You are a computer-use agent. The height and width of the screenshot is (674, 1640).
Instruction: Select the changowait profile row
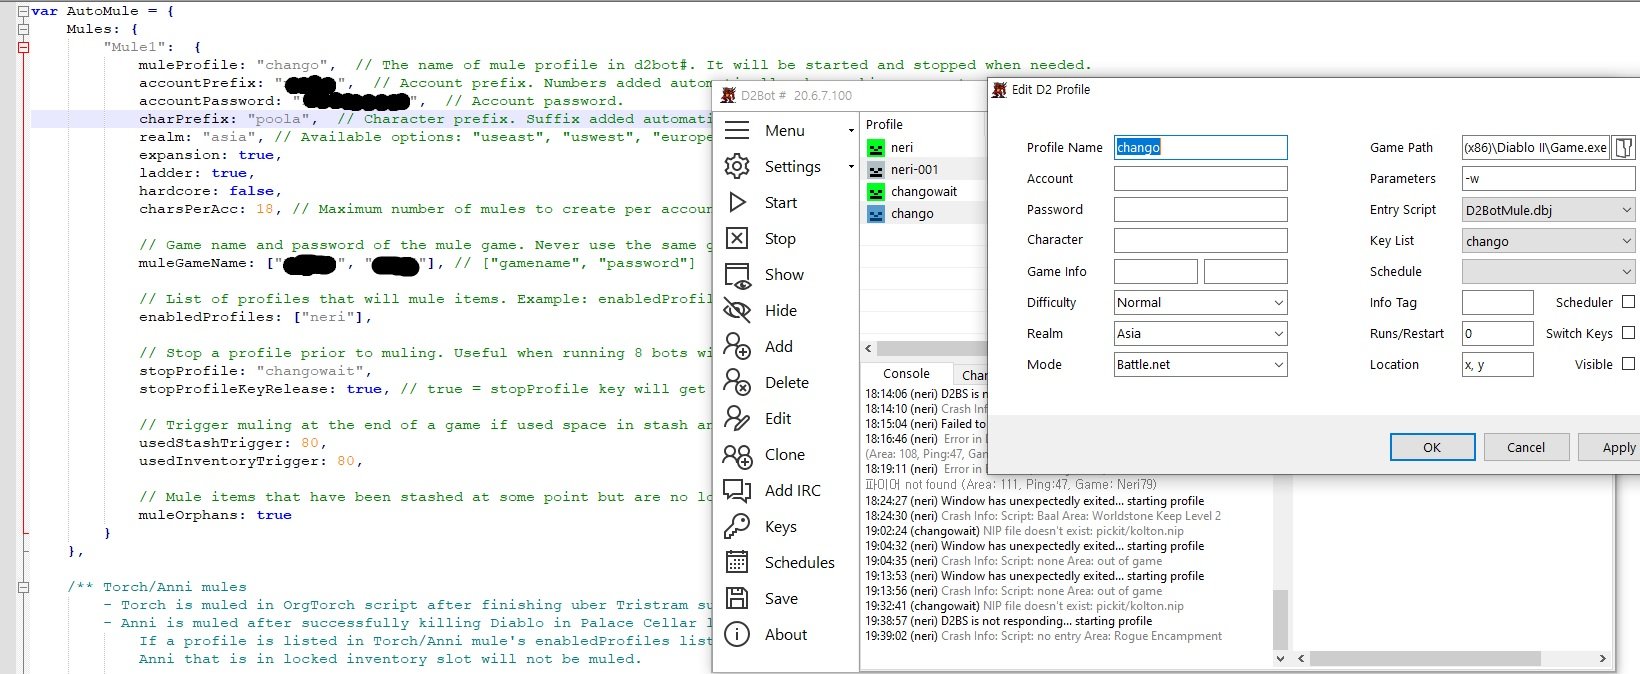[925, 192]
